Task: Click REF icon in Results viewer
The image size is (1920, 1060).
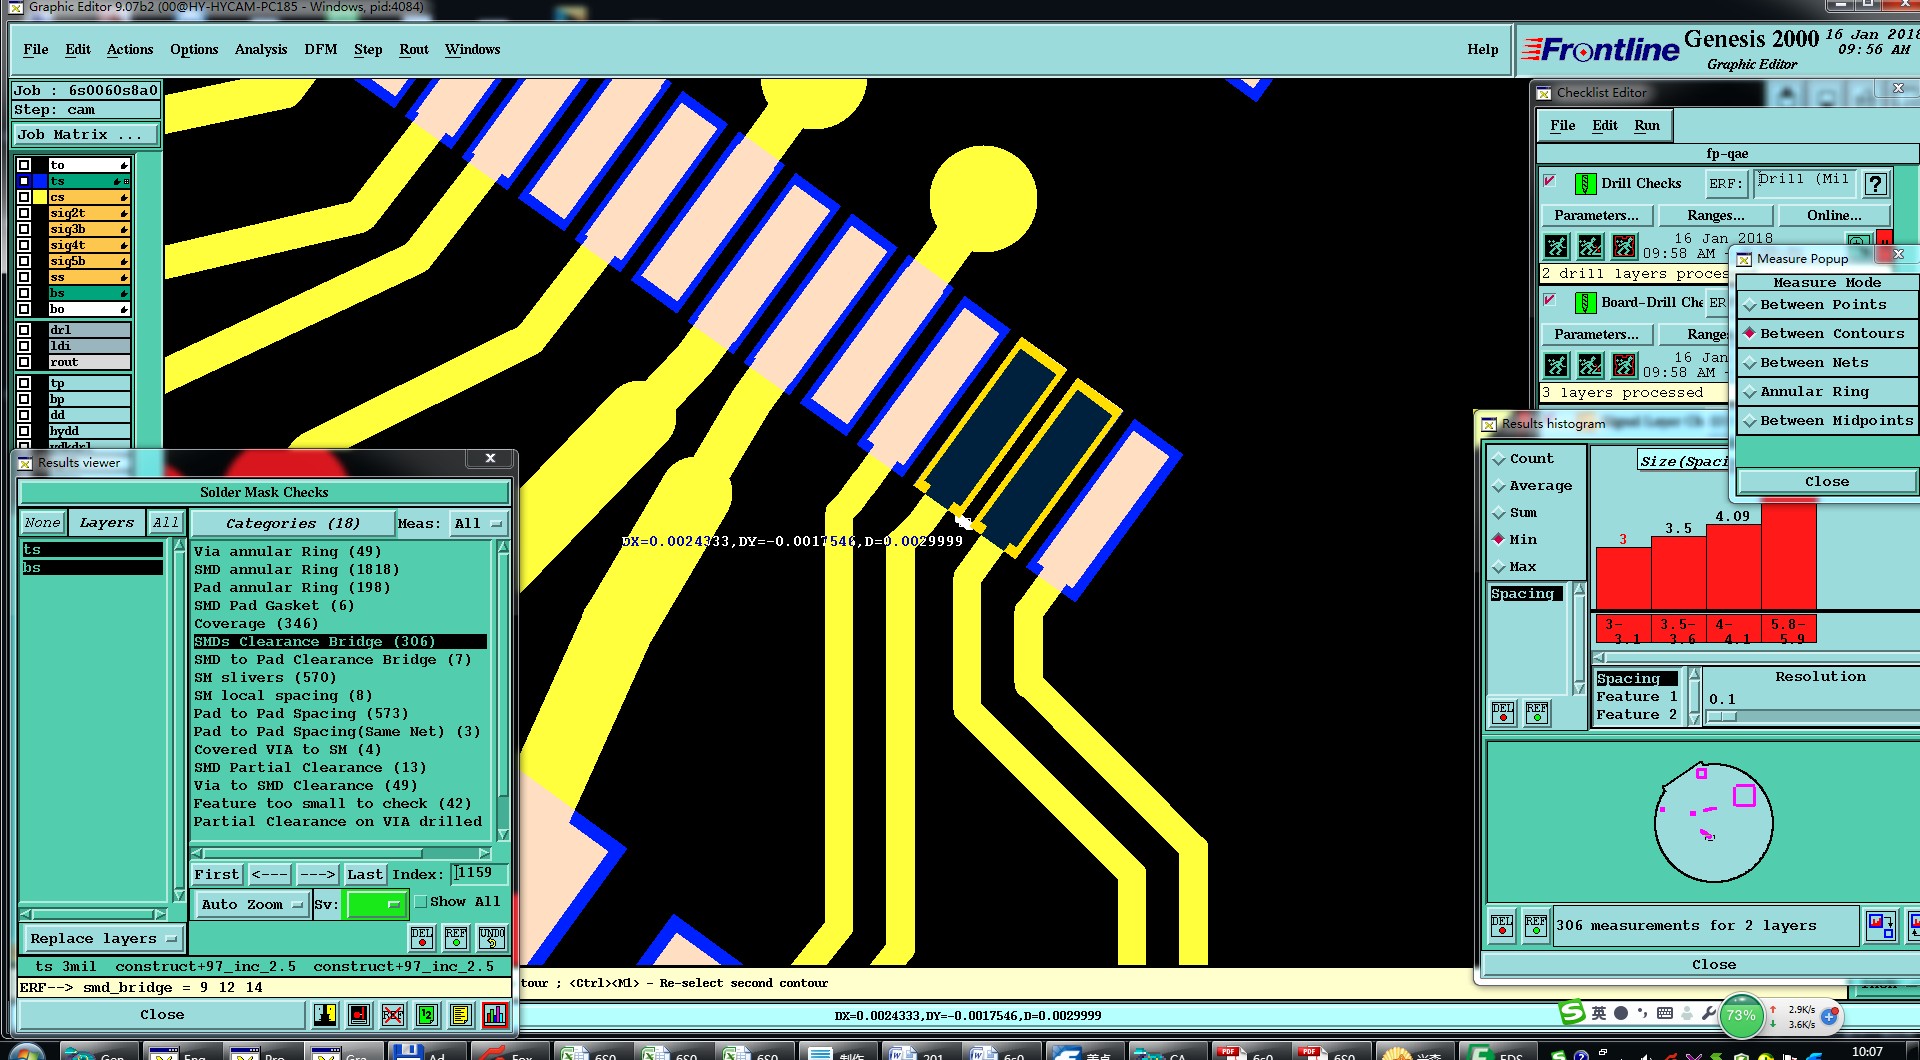Action: point(456,937)
